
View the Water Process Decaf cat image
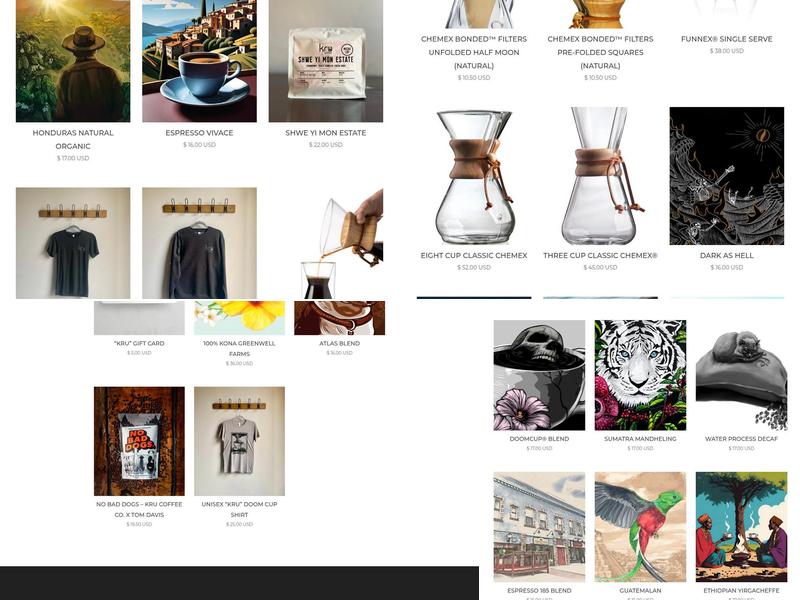coord(741,375)
